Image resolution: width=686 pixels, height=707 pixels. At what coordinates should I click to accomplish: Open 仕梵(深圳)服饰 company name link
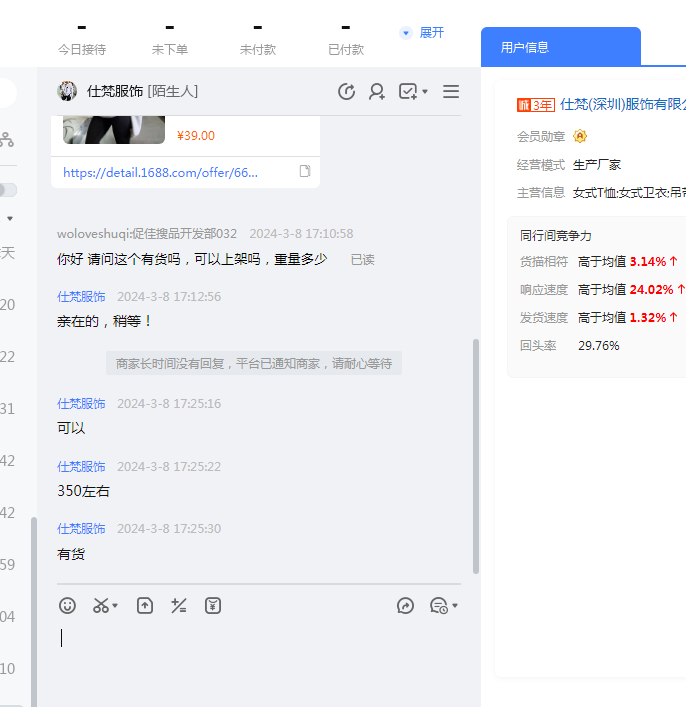(x=622, y=104)
